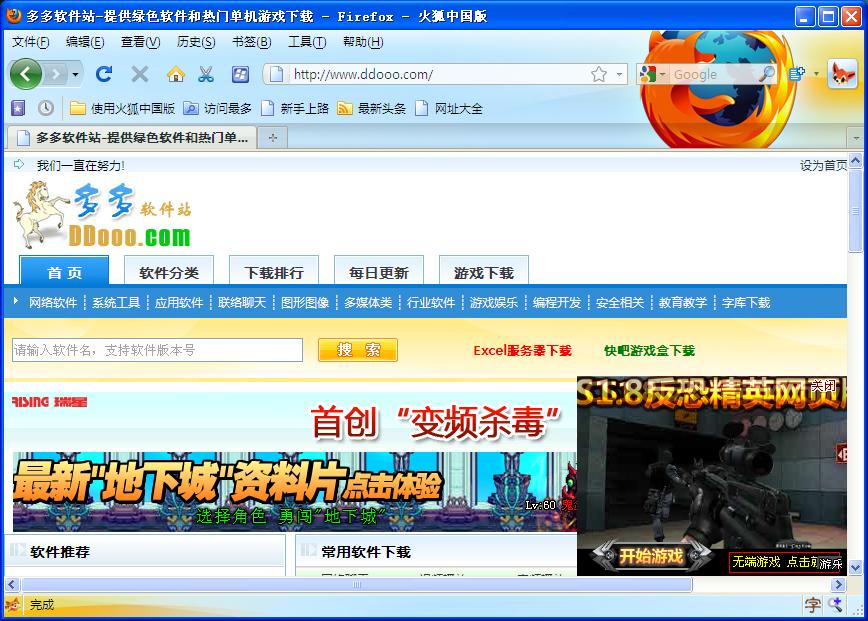The width and height of the screenshot is (868, 621).
Task: Click the page icon in address bar
Action: [x=276, y=74]
